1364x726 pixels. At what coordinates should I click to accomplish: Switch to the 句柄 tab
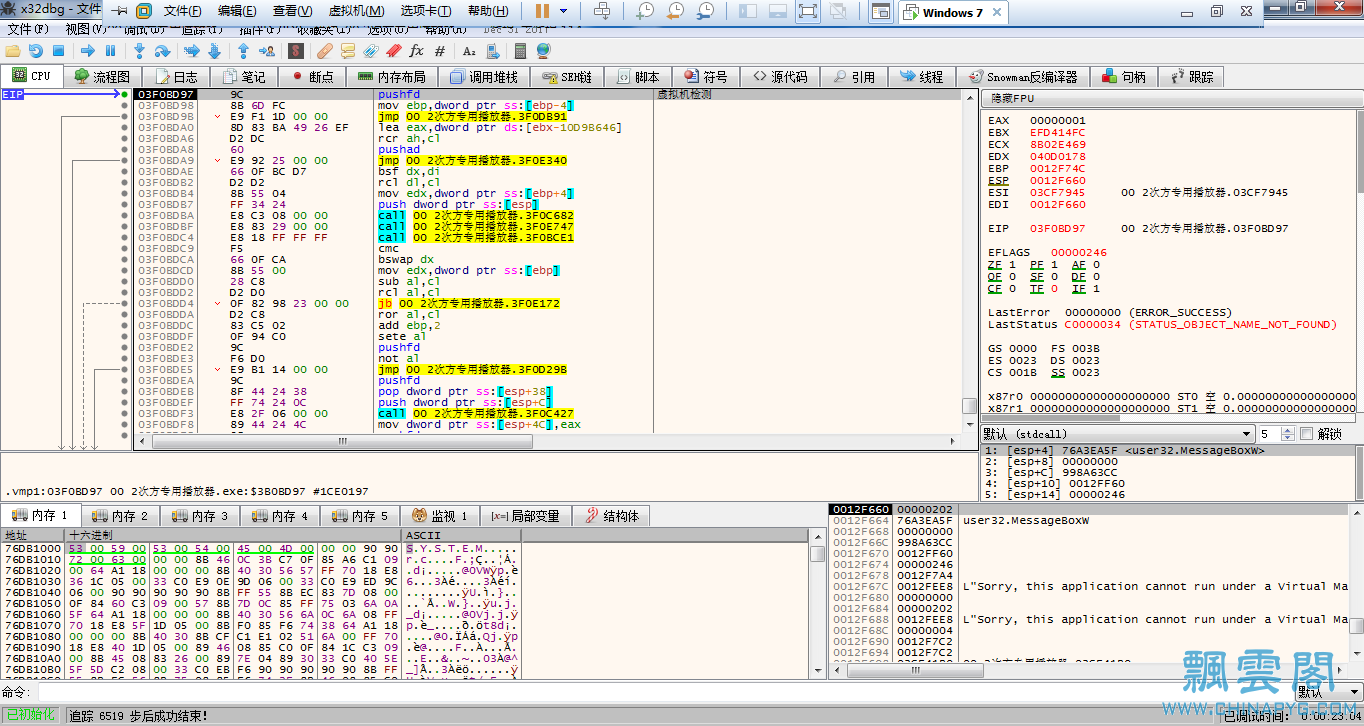pyautogui.click(x=1124, y=77)
